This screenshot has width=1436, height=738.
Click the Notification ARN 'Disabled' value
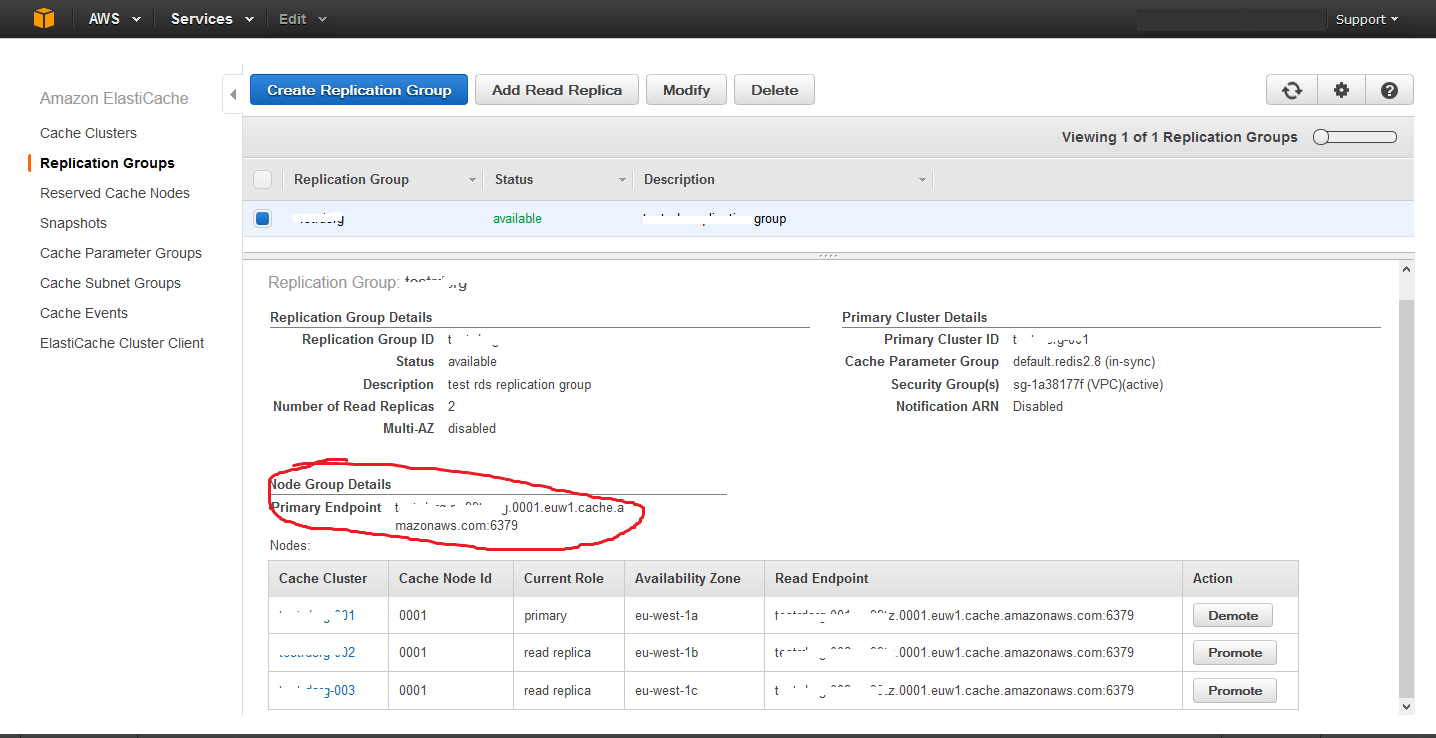[1038, 406]
